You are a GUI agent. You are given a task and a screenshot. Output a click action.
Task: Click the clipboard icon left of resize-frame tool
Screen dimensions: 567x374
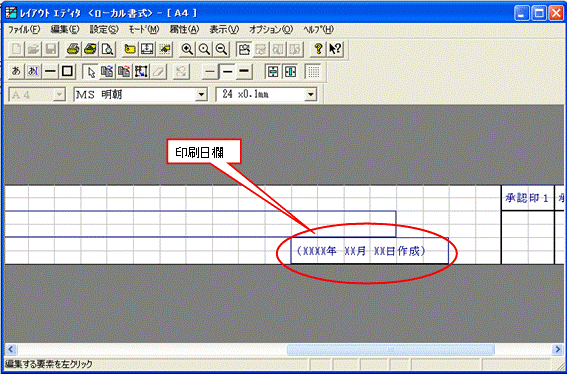tap(124, 71)
